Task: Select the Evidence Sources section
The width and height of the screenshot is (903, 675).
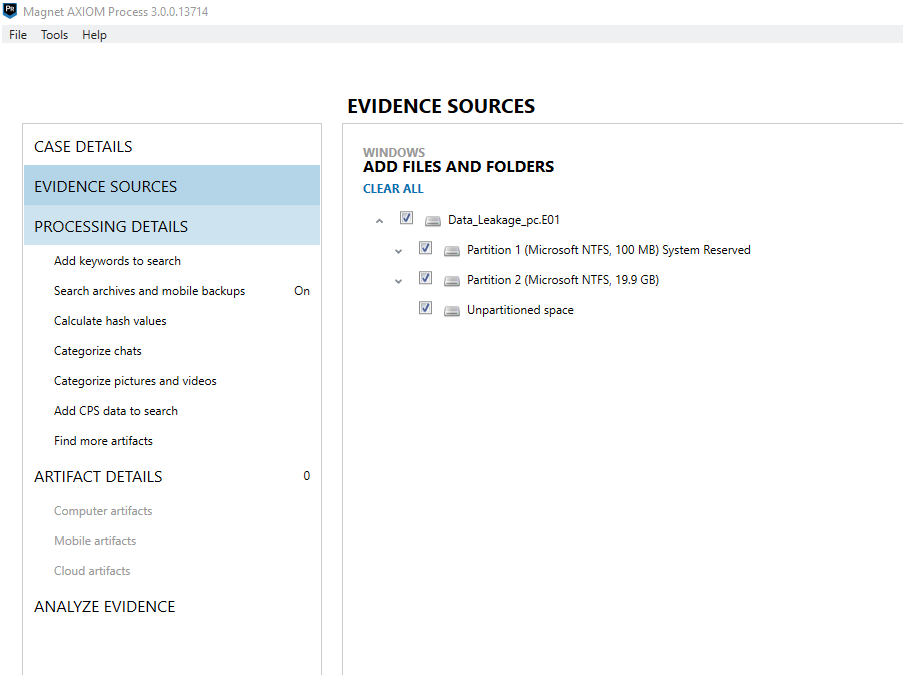Action: (172, 186)
